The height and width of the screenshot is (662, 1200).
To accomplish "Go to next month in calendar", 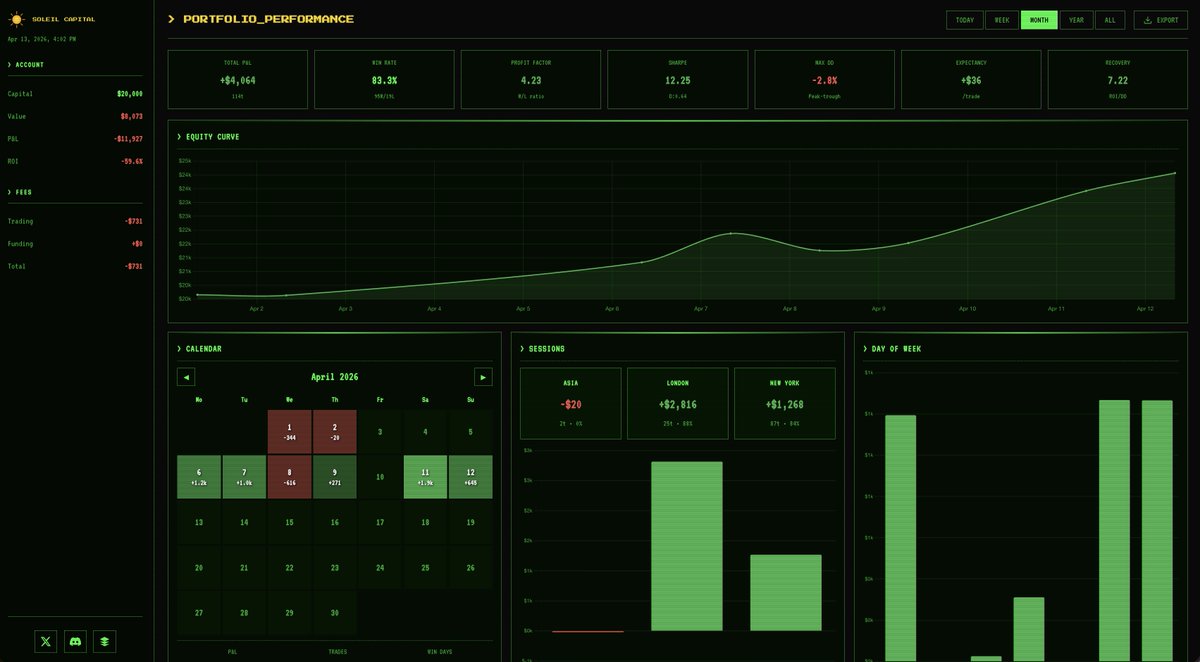I will click(x=483, y=377).
